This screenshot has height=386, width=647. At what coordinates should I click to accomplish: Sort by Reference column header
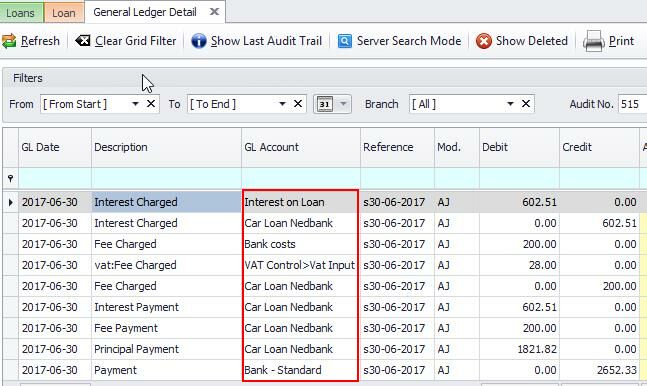(x=397, y=147)
